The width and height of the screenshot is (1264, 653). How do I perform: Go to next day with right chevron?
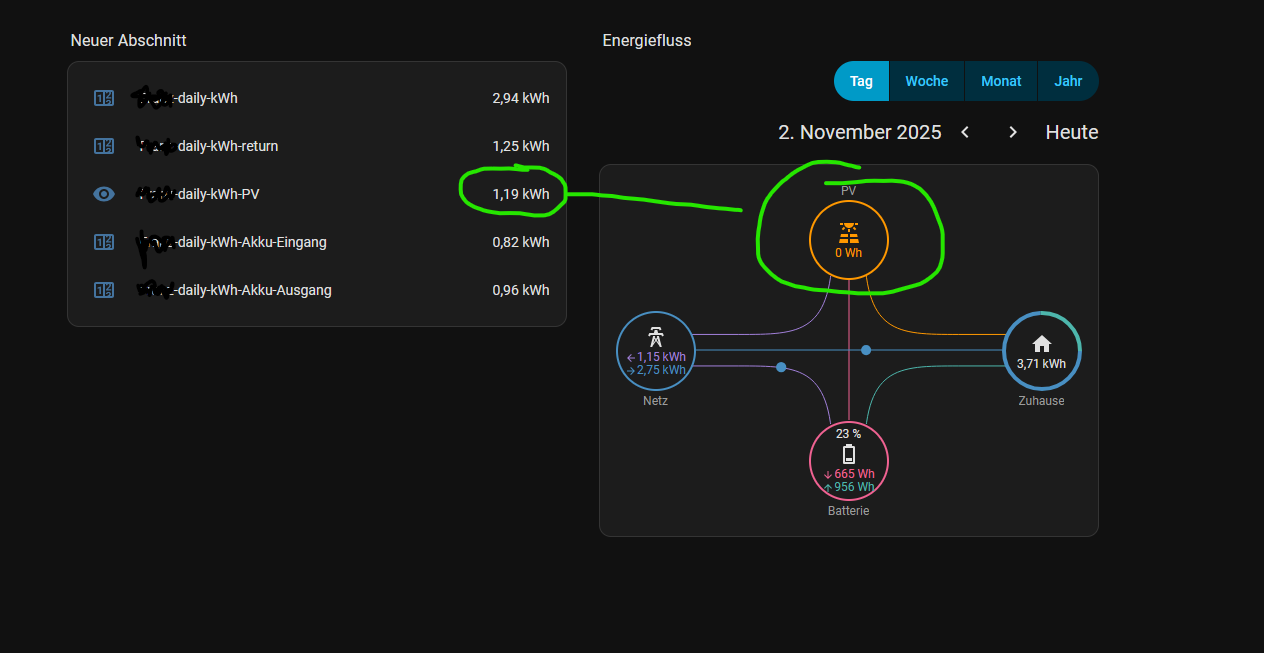click(x=1013, y=132)
